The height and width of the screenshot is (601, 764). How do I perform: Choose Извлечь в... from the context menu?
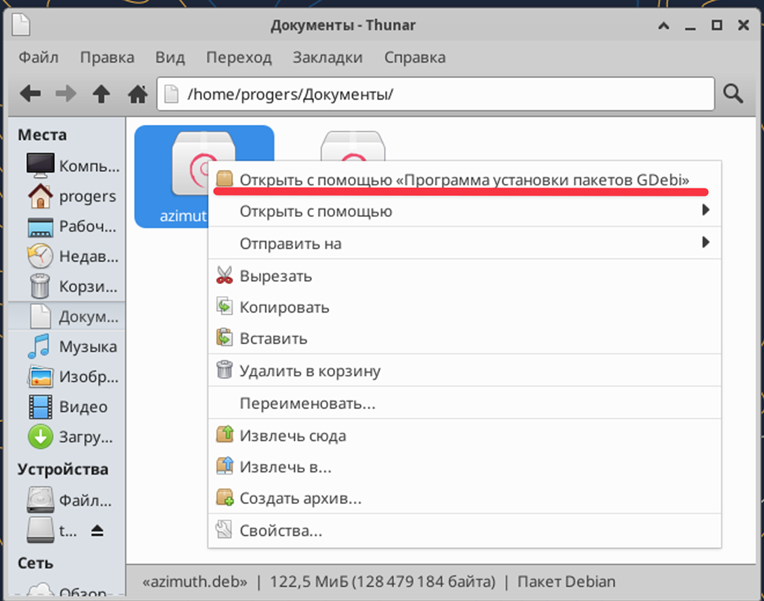tap(464, 467)
